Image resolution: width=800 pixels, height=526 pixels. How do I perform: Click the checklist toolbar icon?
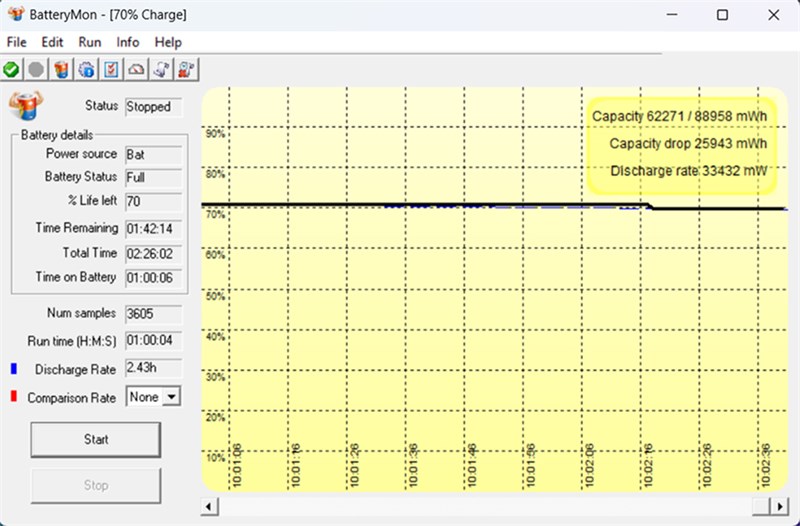pyautogui.click(x=111, y=69)
